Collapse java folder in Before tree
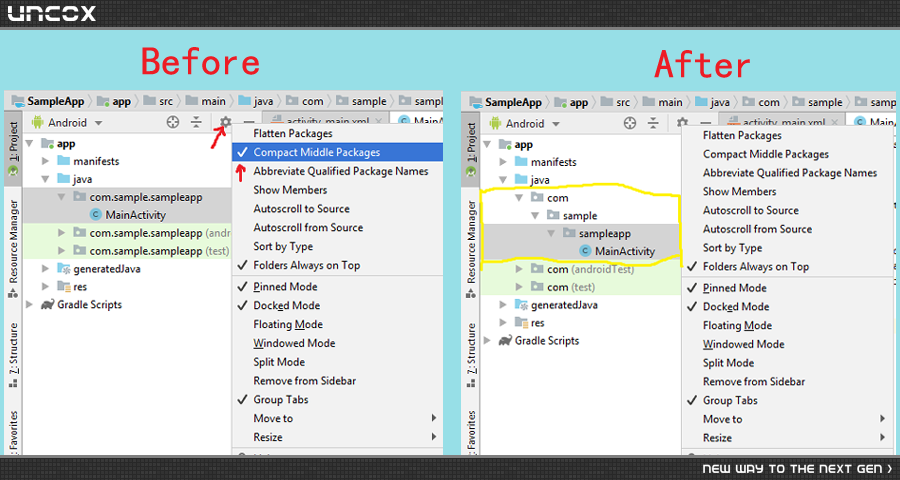Image resolution: width=900 pixels, height=480 pixels. click(45, 179)
